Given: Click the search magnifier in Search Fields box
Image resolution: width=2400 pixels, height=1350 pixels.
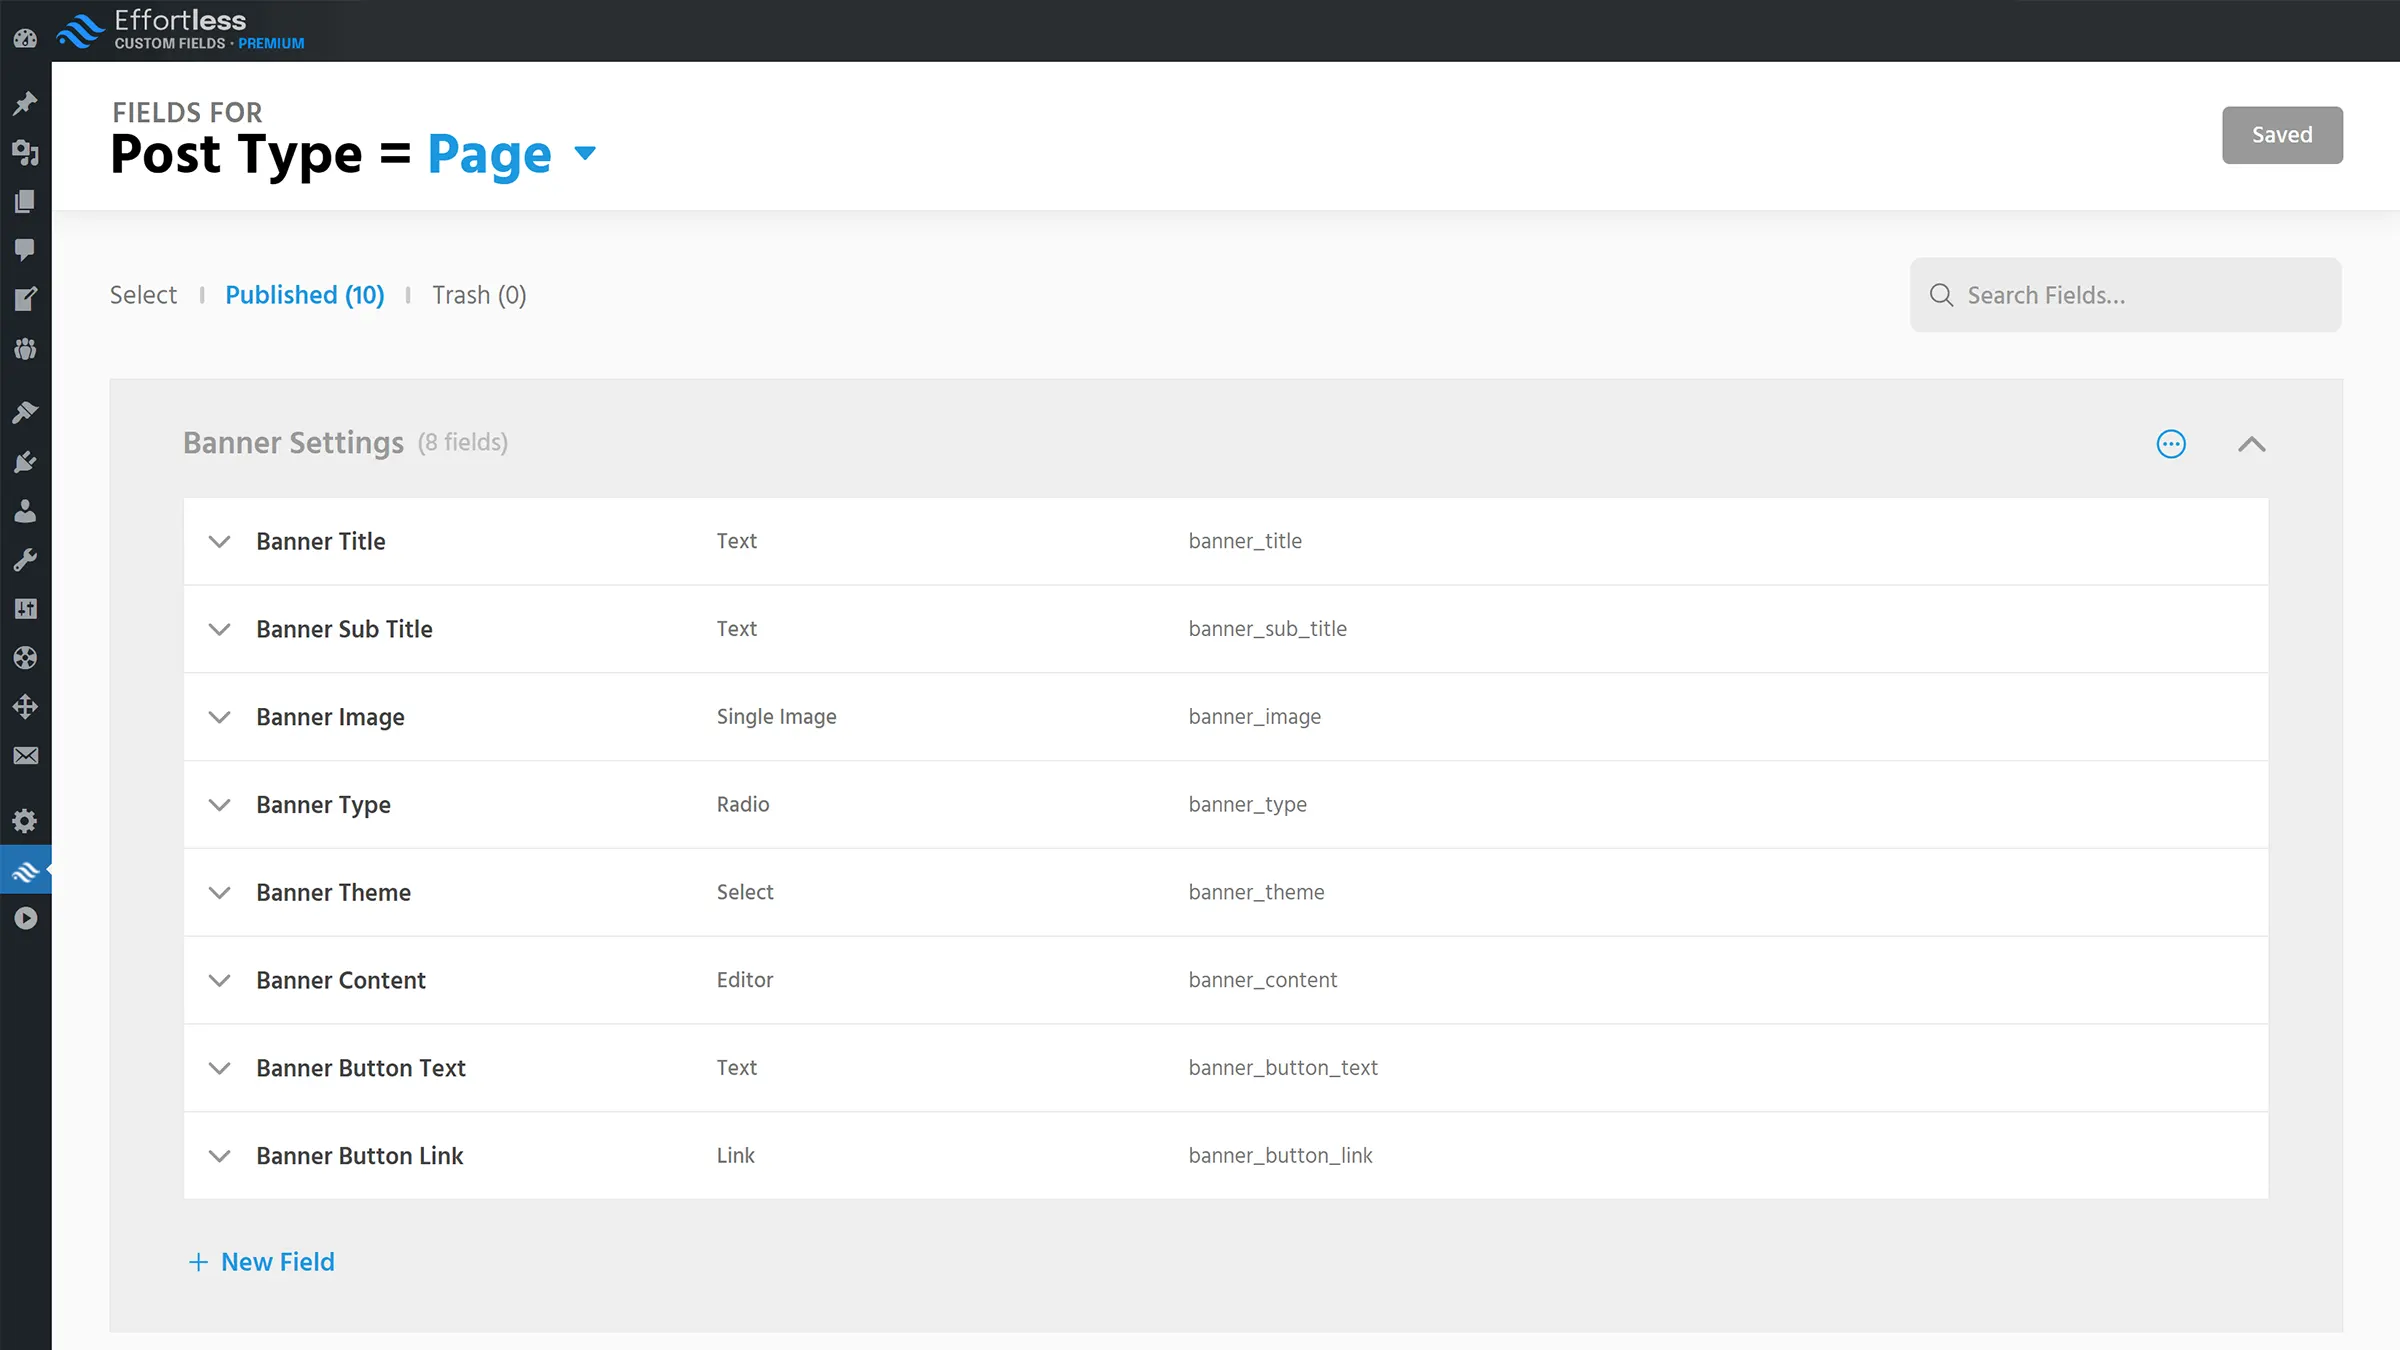Looking at the screenshot, I should click(x=1941, y=295).
